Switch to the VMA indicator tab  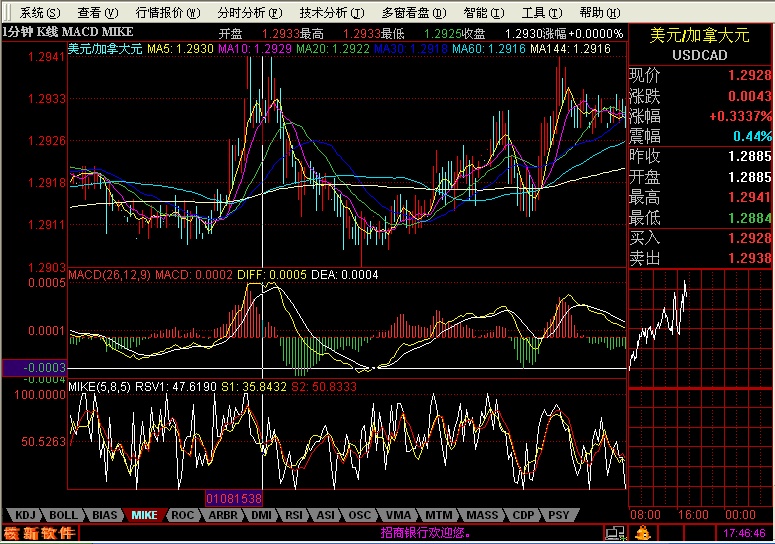tap(398, 515)
